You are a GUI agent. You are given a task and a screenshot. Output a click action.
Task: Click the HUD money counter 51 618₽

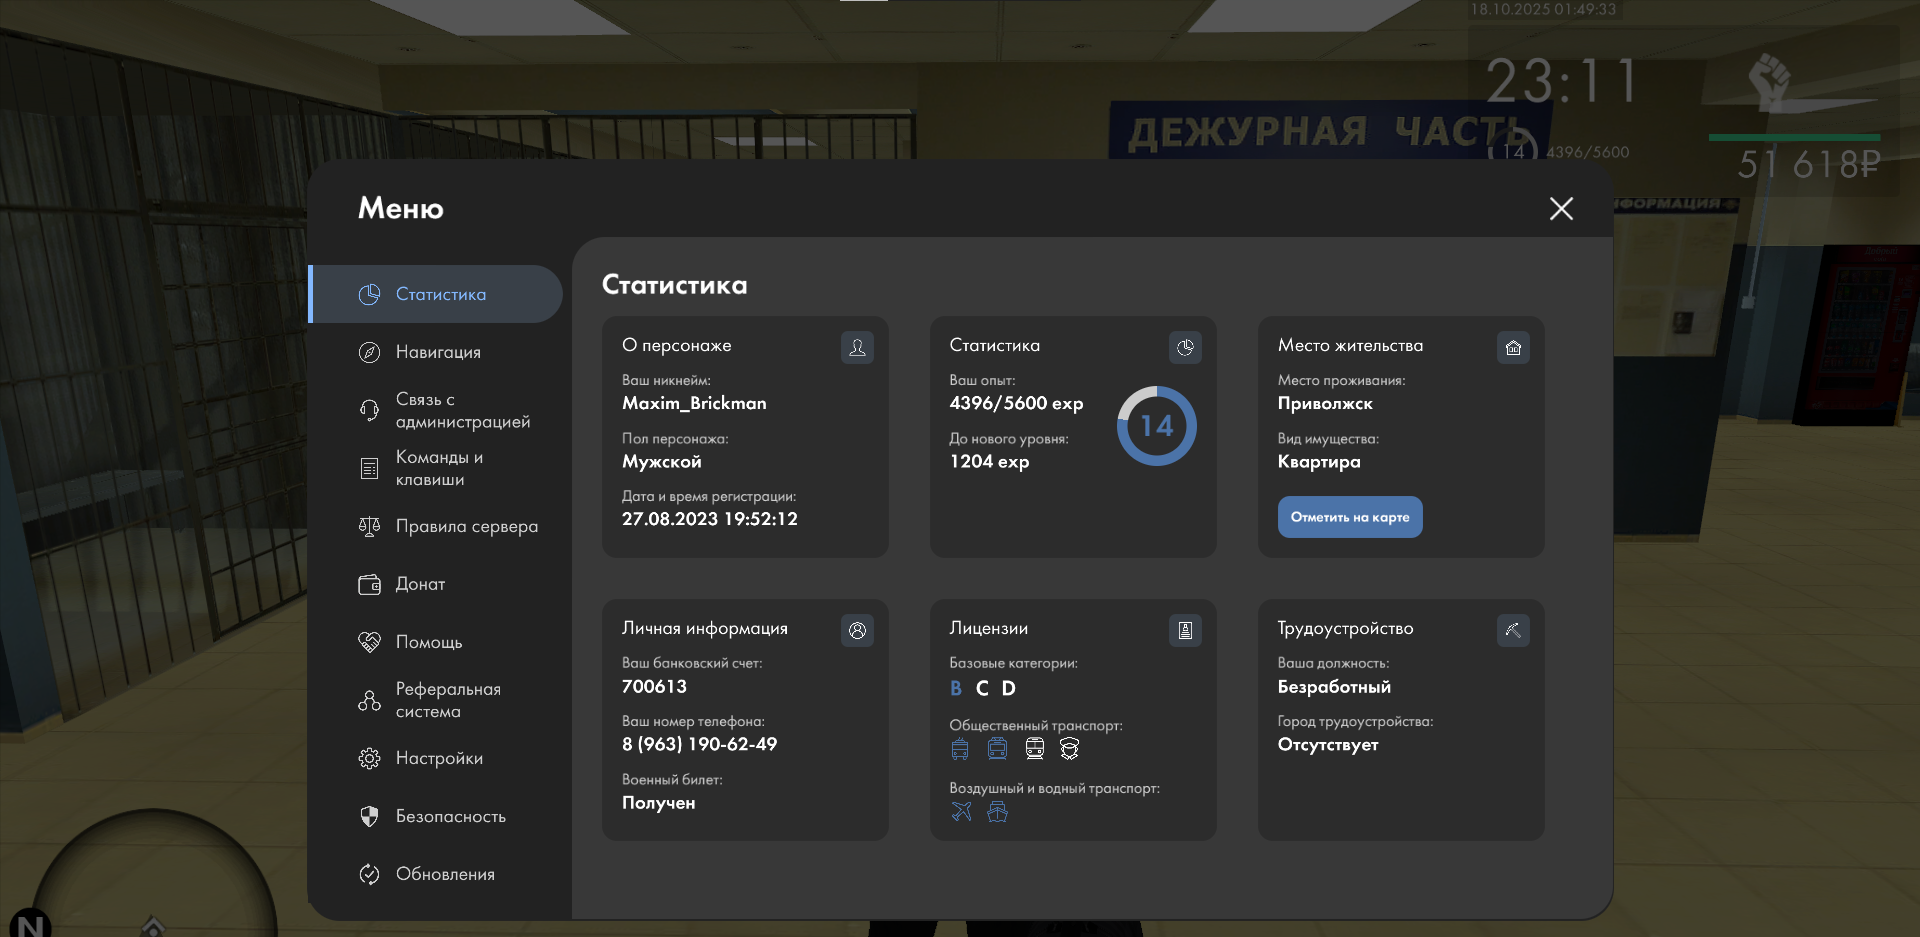click(1808, 164)
